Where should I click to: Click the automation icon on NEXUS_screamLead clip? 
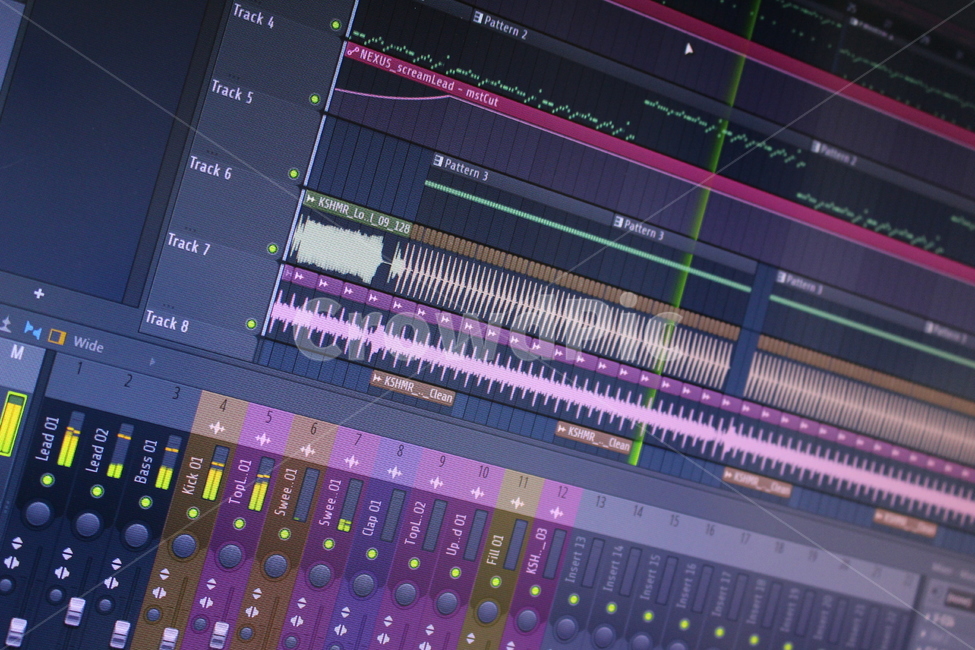tap(353, 51)
